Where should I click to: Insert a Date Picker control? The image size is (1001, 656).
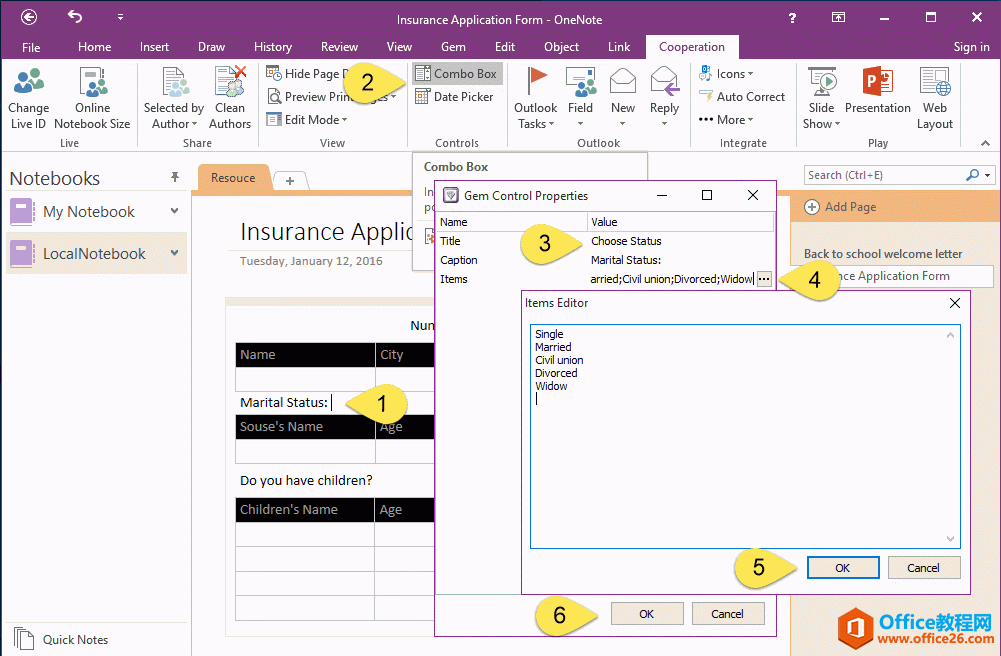tap(454, 97)
